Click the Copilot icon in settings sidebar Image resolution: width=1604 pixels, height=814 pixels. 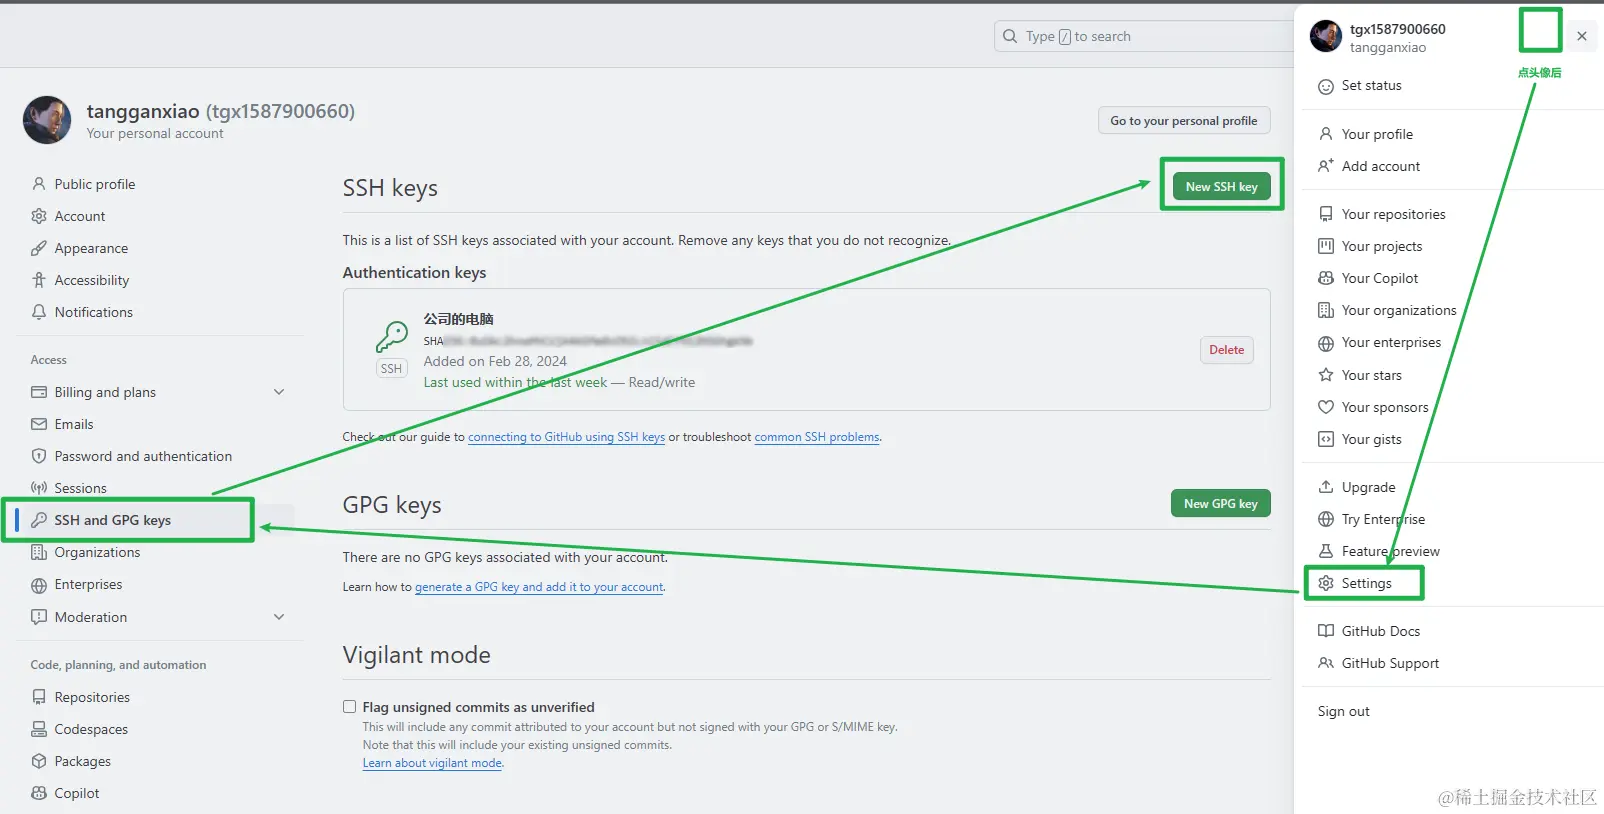click(x=39, y=793)
